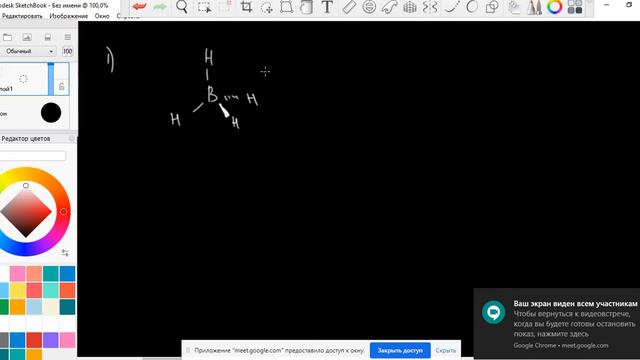The height and width of the screenshot is (360, 640).
Task: Click the Hide (Скрыть) link
Action: 446,351
